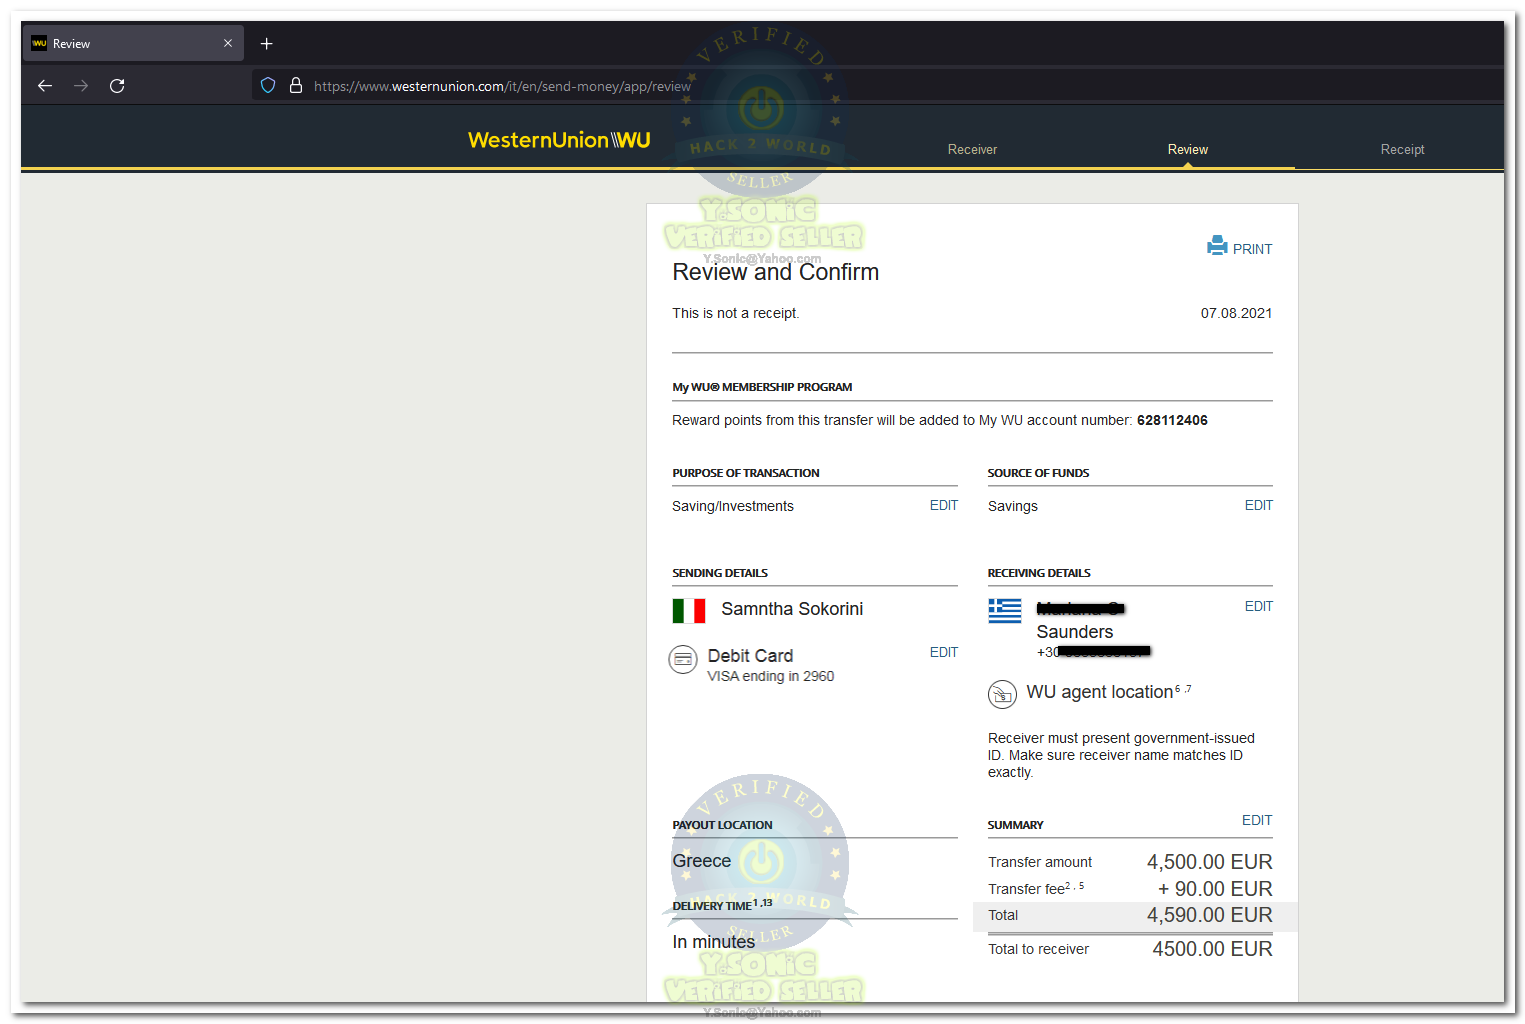Click the WU favicon on Review tab
Viewport: 1525px width, 1024px height.
(39, 44)
